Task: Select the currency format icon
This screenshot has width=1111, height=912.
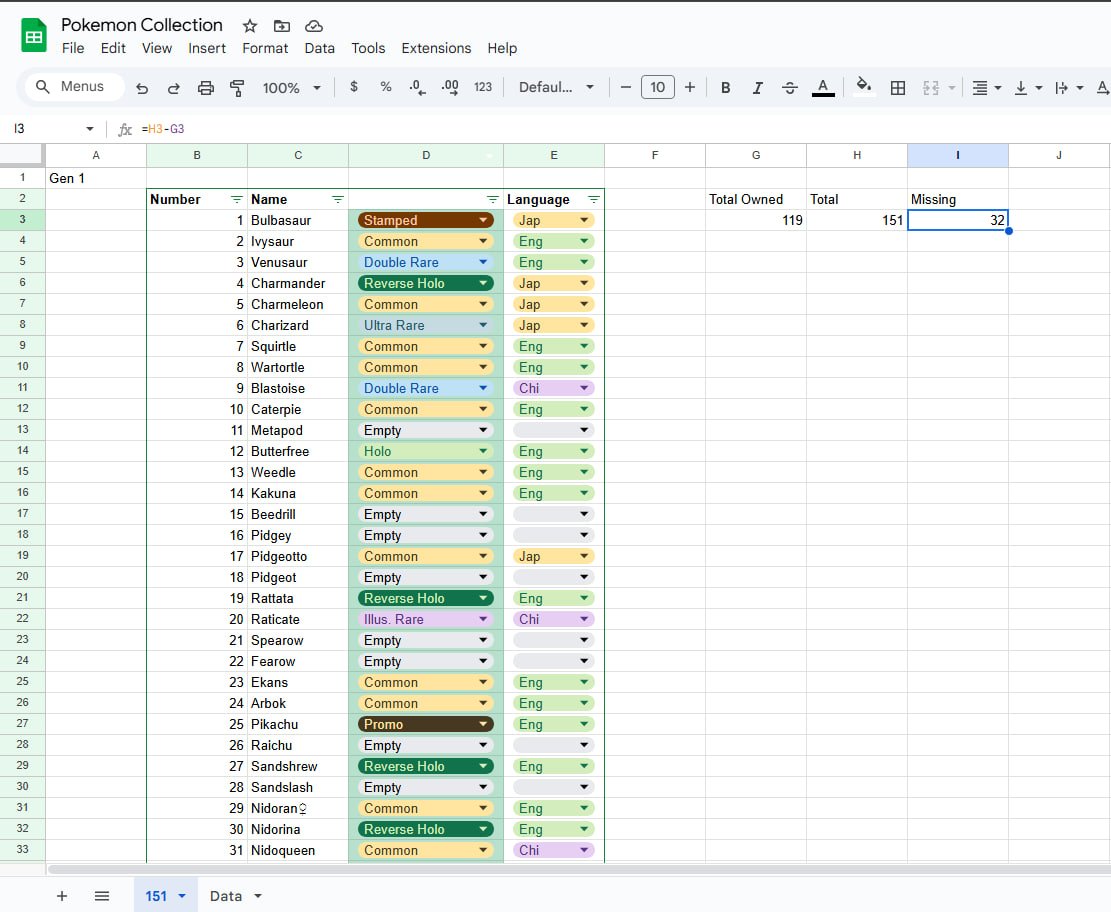Action: pos(353,87)
